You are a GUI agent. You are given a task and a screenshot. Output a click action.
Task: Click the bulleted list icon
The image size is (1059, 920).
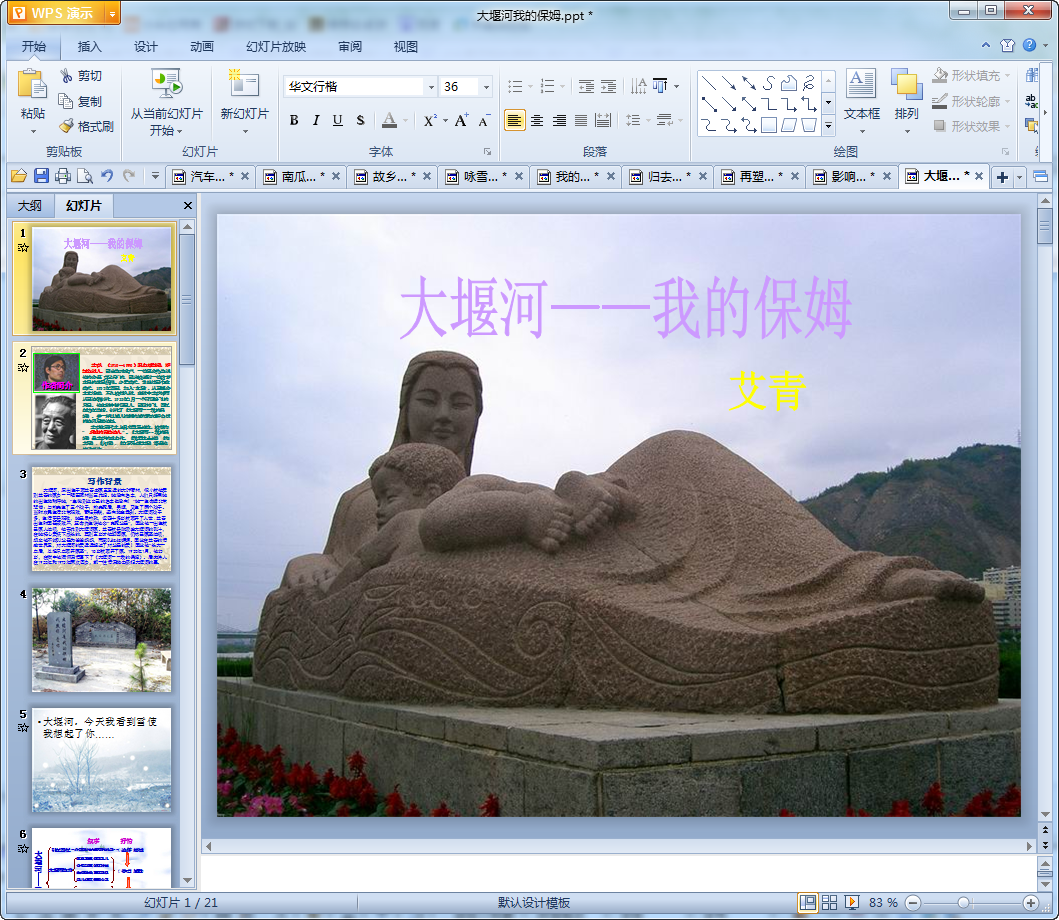point(515,86)
